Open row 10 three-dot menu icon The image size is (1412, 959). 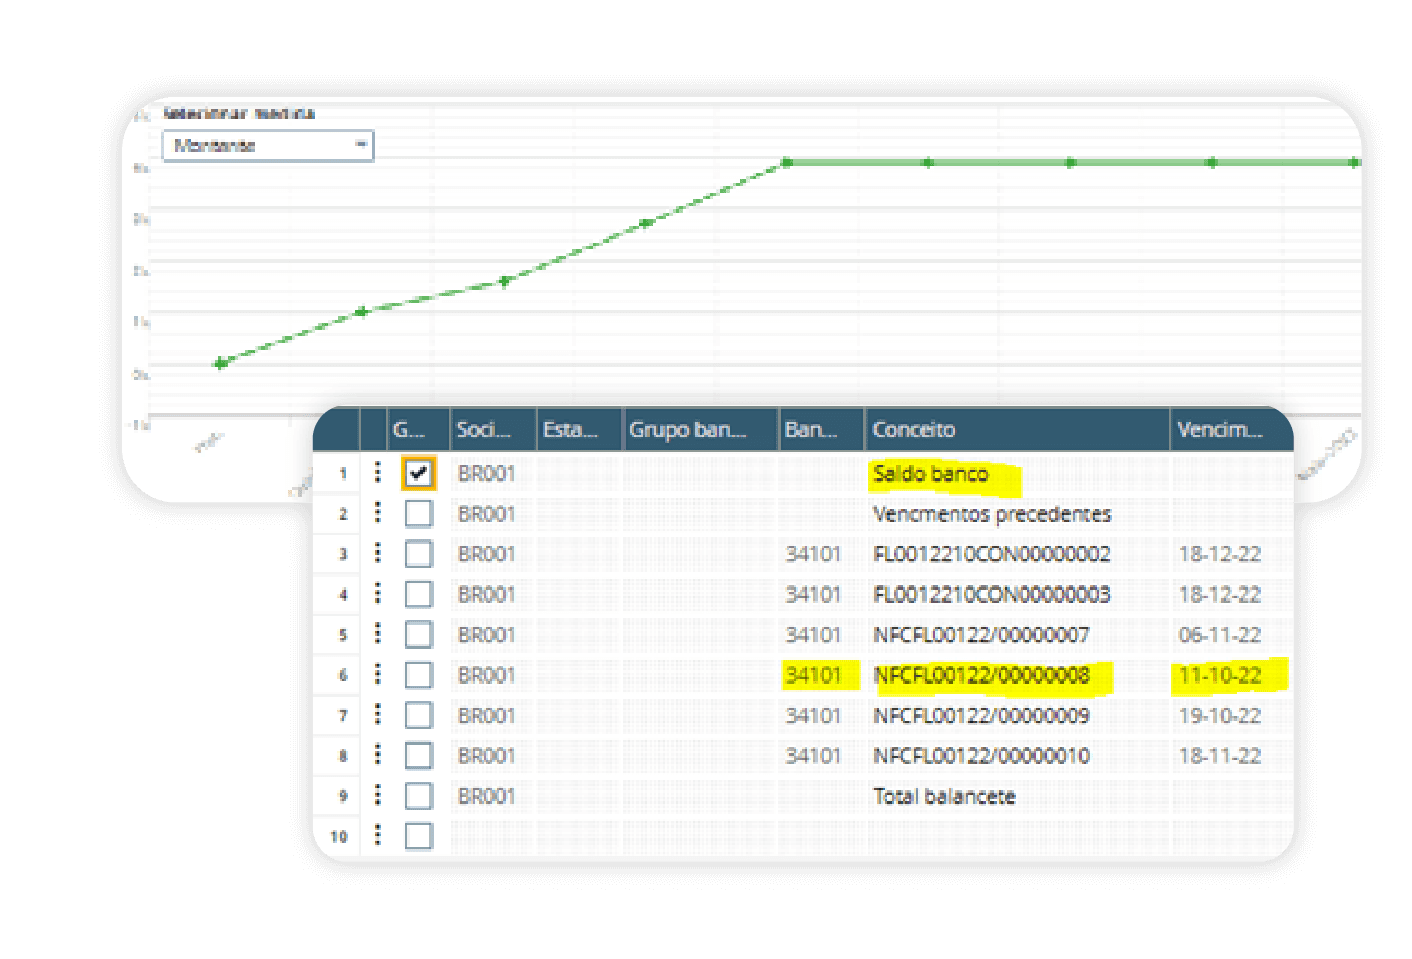[x=377, y=835]
